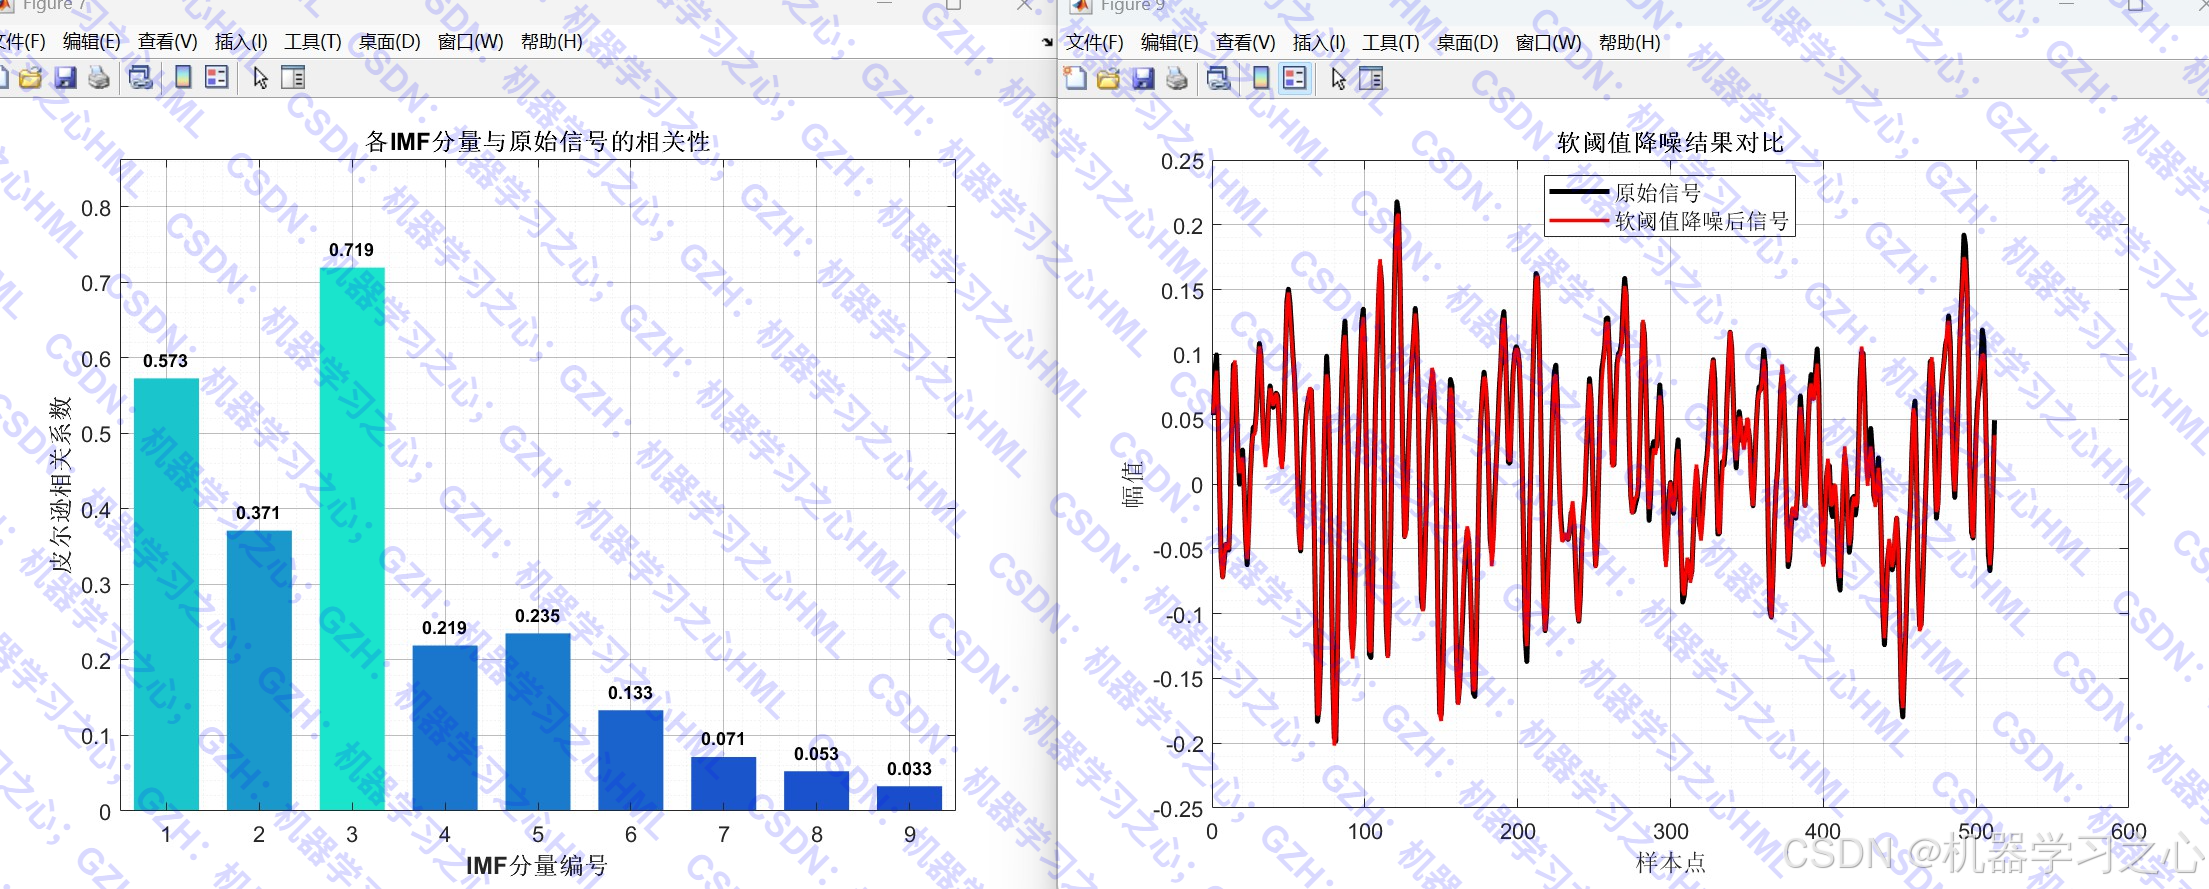Create new figure from Figure 9 toolbar
Viewport: 2209px width, 889px height.
point(1075,78)
